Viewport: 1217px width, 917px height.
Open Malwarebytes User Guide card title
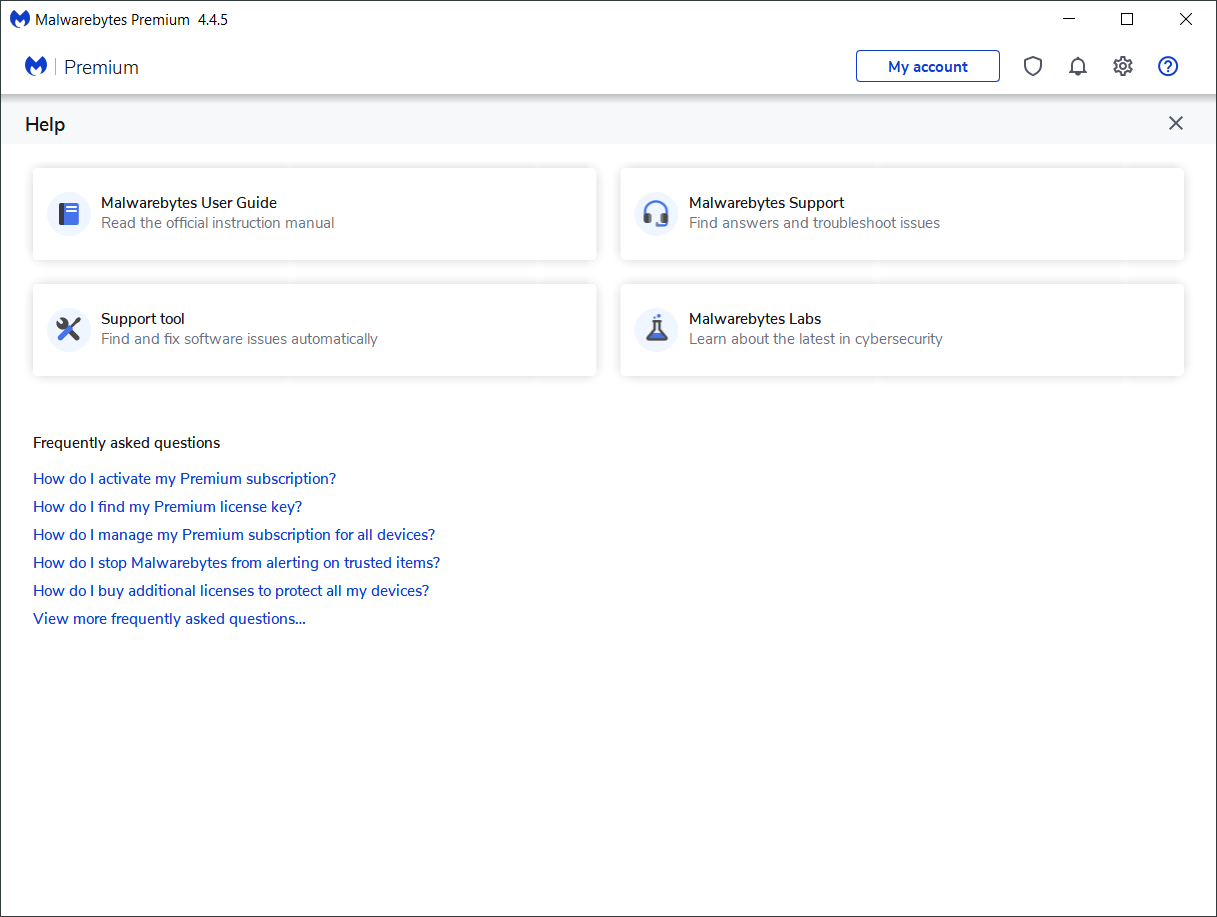point(189,202)
